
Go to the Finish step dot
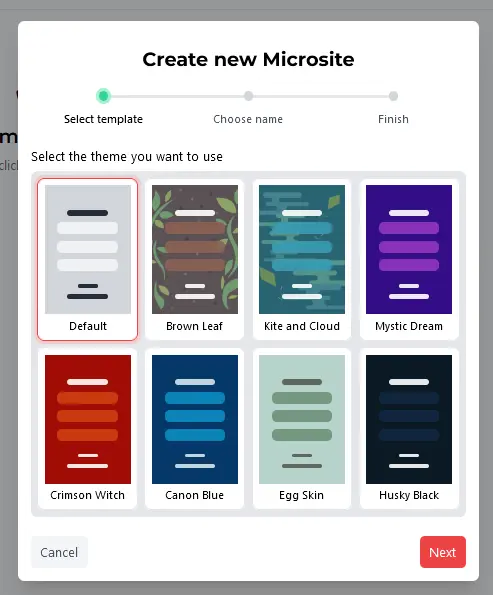click(x=393, y=96)
